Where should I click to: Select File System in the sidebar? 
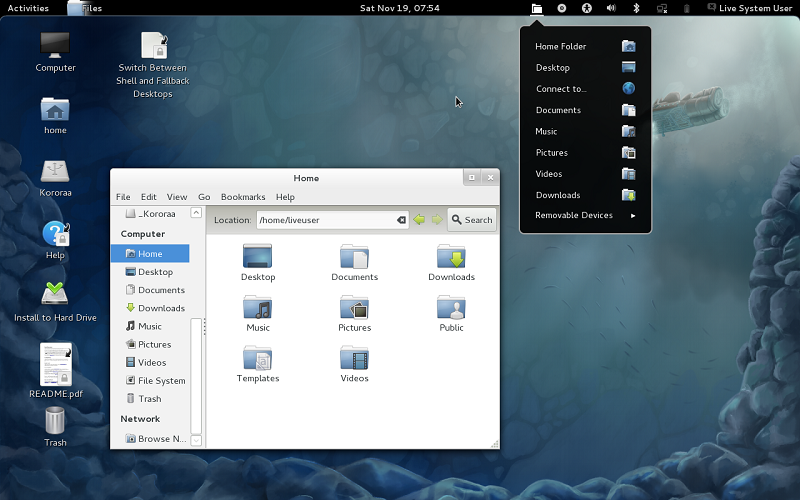[161, 381]
